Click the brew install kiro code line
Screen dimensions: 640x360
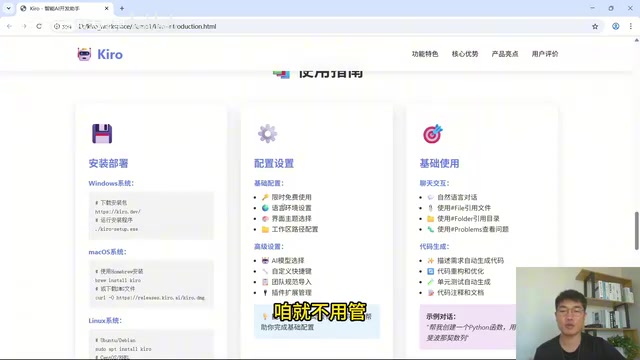pyautogui.click(x=118, y=280)
